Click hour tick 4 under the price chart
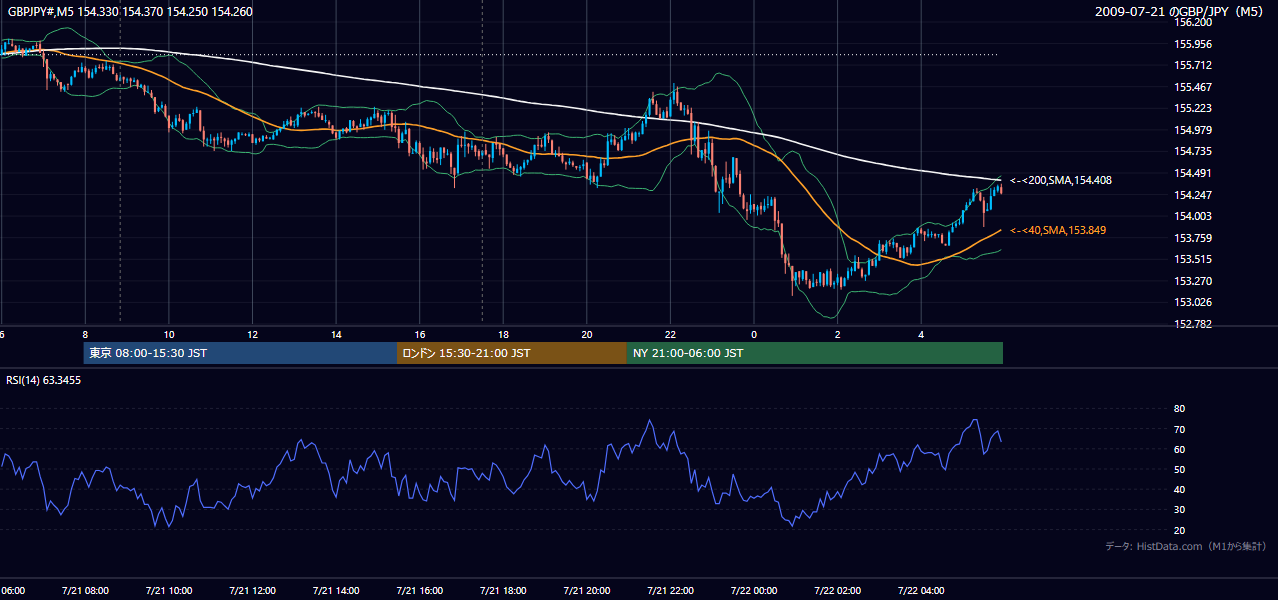The width and height of the screenshot is (1278, 600). click(922, 335)
